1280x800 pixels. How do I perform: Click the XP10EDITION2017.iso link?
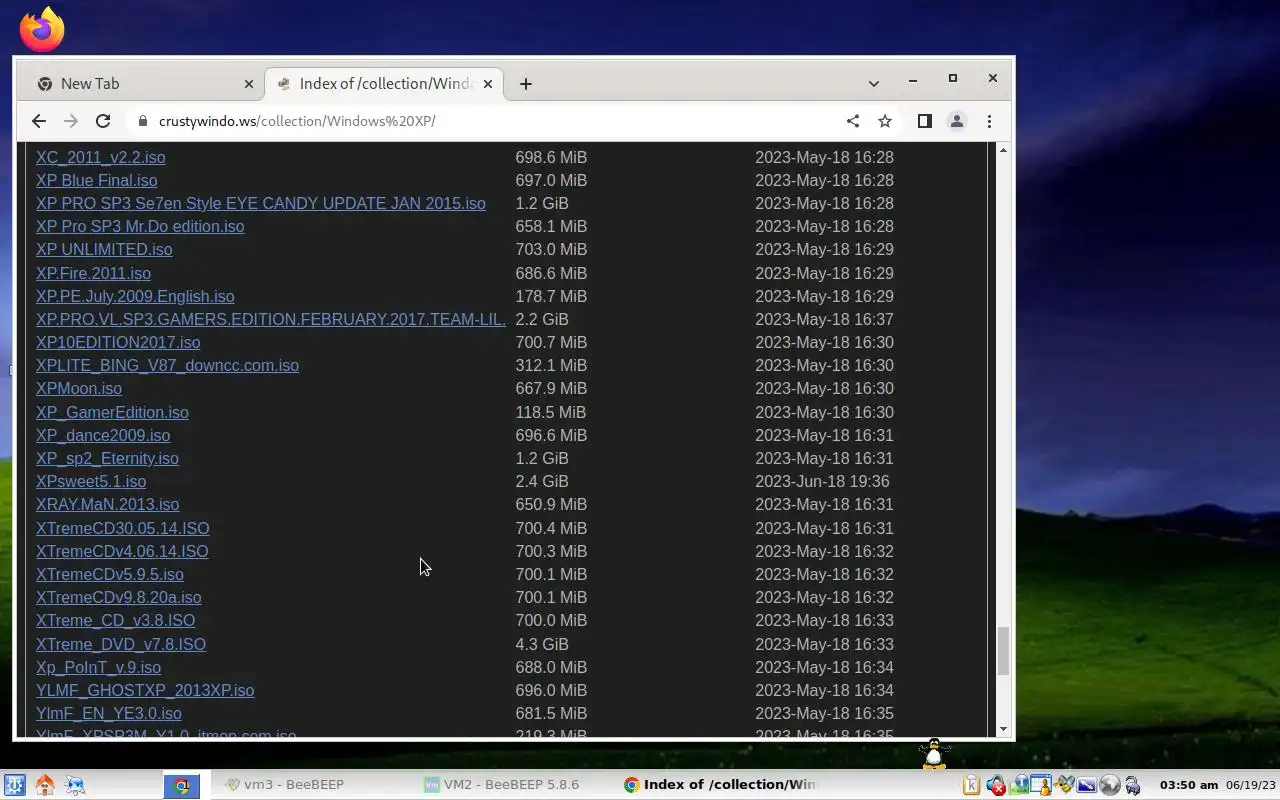(118, 342)
